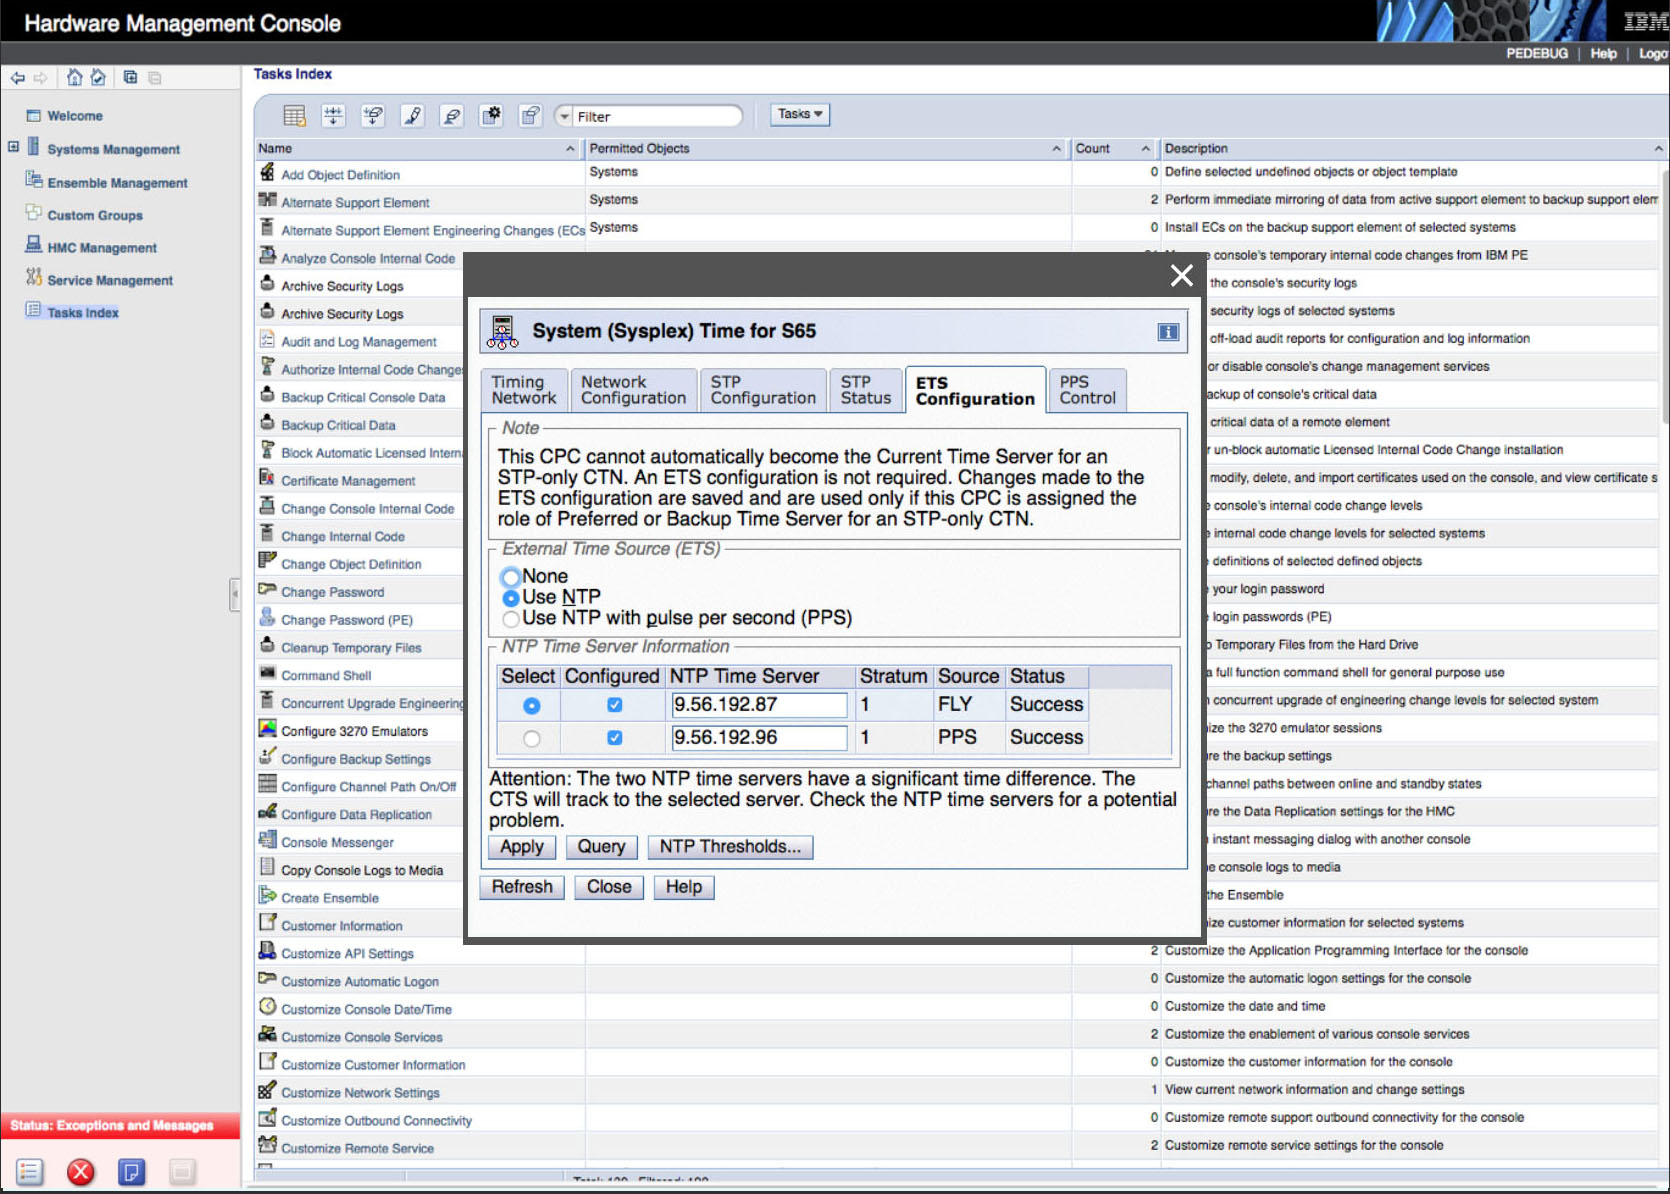Click the clear all sorts eraser icon
Image resolution: width=1670 pixels, height=1194 pixels.
click(452, 116)
